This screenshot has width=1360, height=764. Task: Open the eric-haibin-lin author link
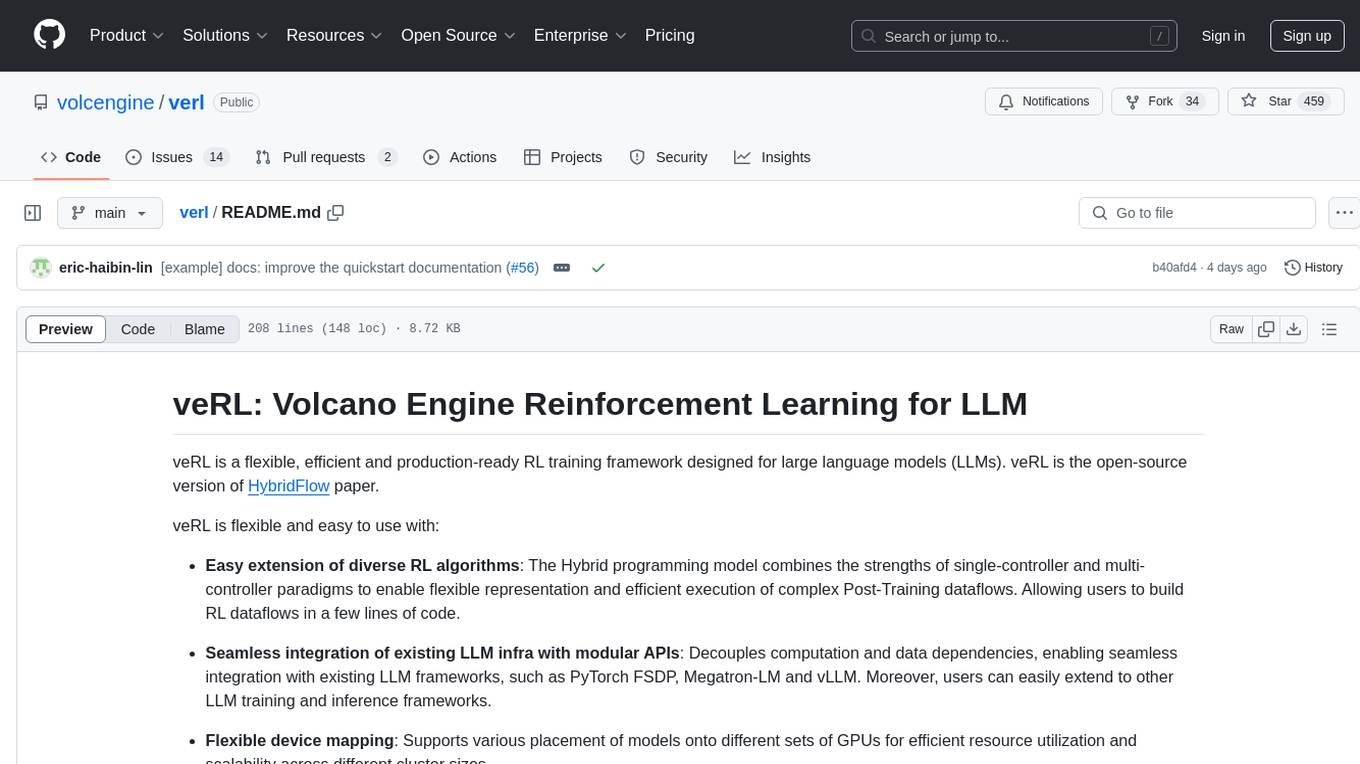106,268
